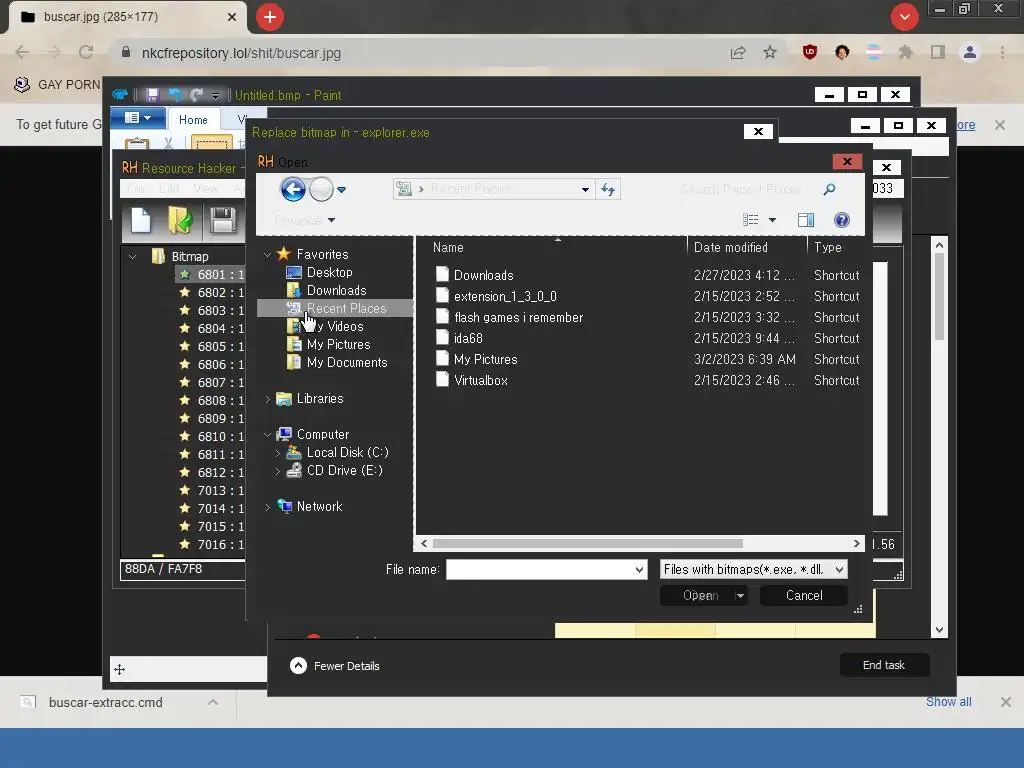Open the Chrome extensions puzzle icon
The image size is (1024, 768).
click(905, 52)
